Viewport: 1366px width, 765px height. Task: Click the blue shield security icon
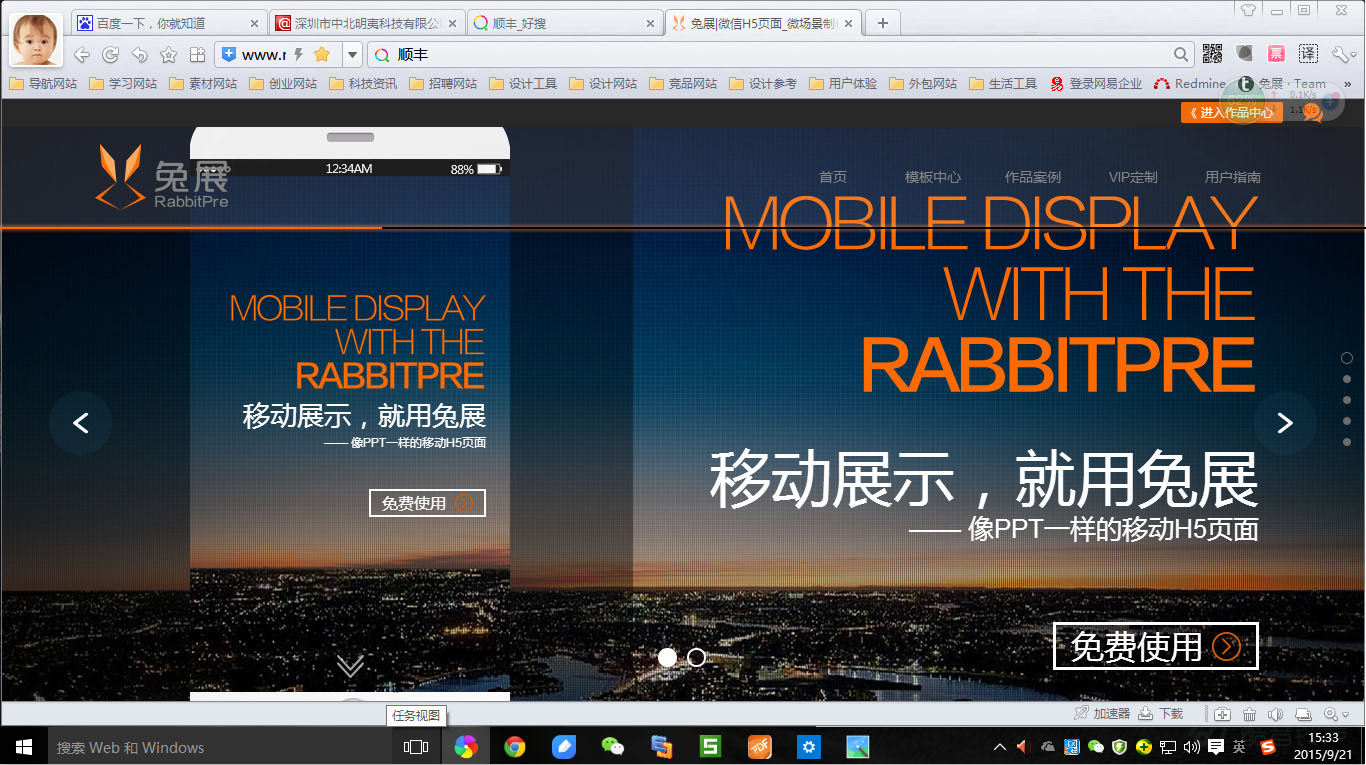(x=229, y=54)
